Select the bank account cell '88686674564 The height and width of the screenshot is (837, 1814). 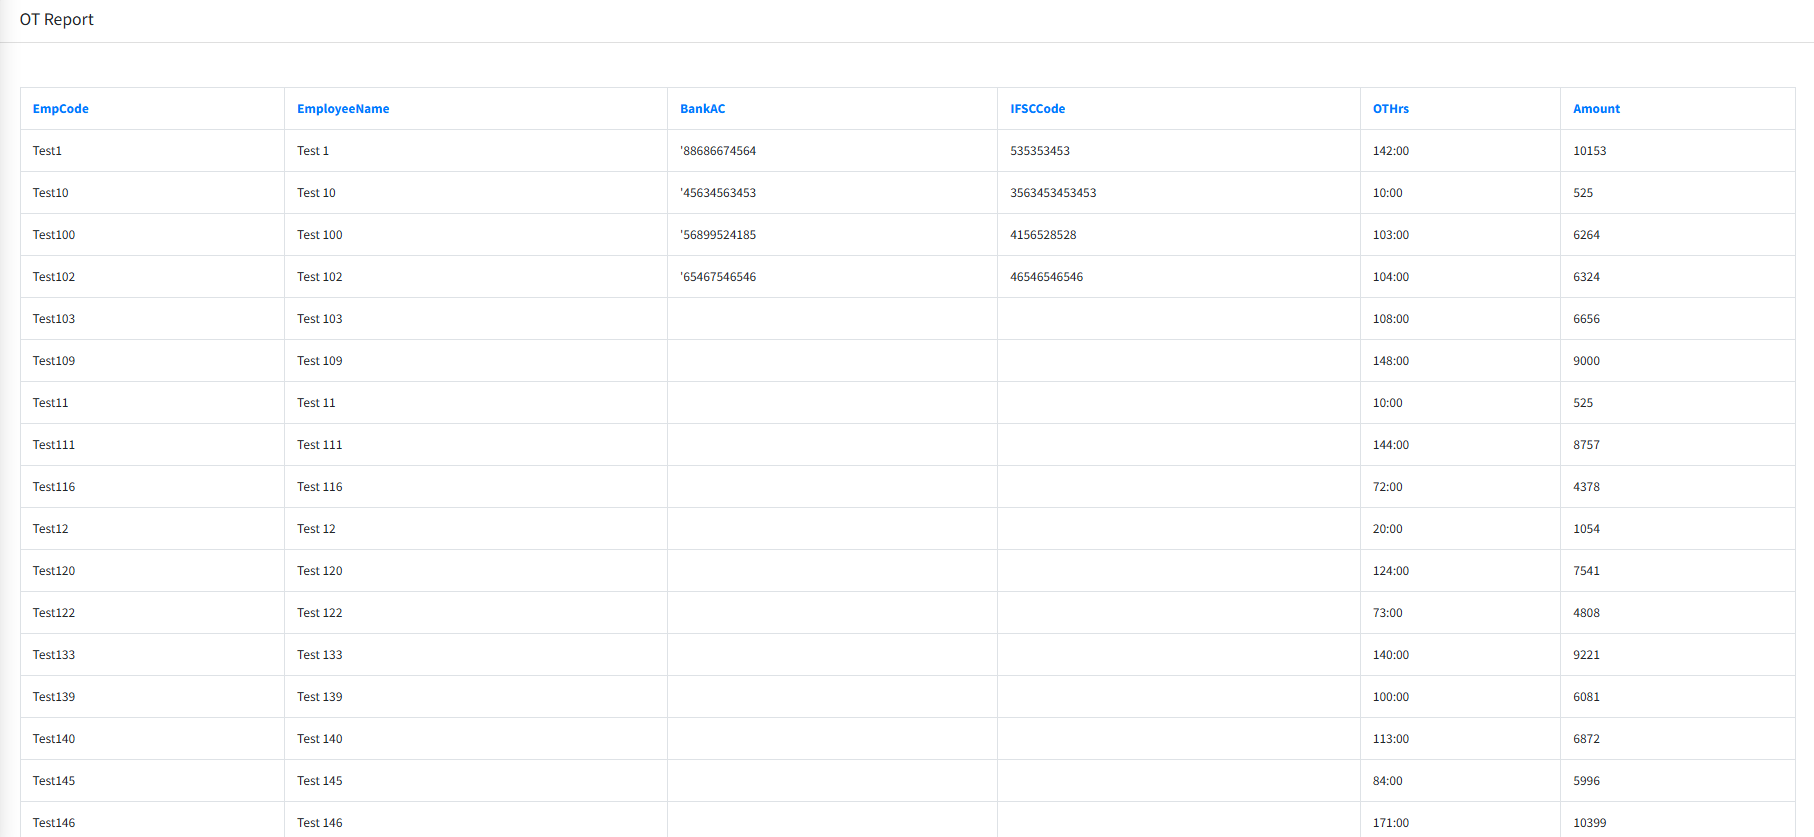point(718,151)
